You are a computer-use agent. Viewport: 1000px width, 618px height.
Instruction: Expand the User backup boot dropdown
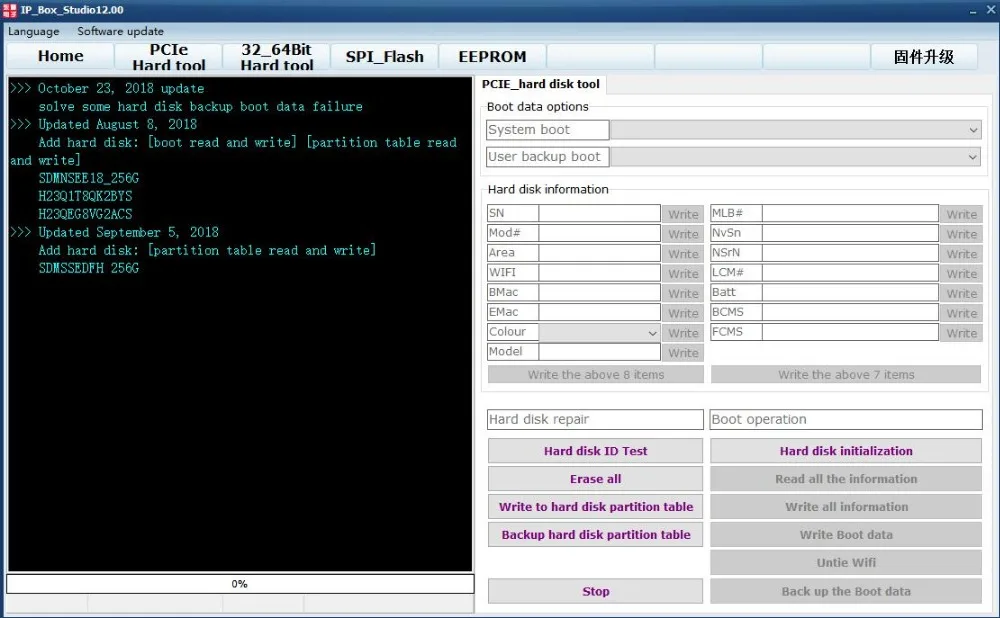point(795,157)
